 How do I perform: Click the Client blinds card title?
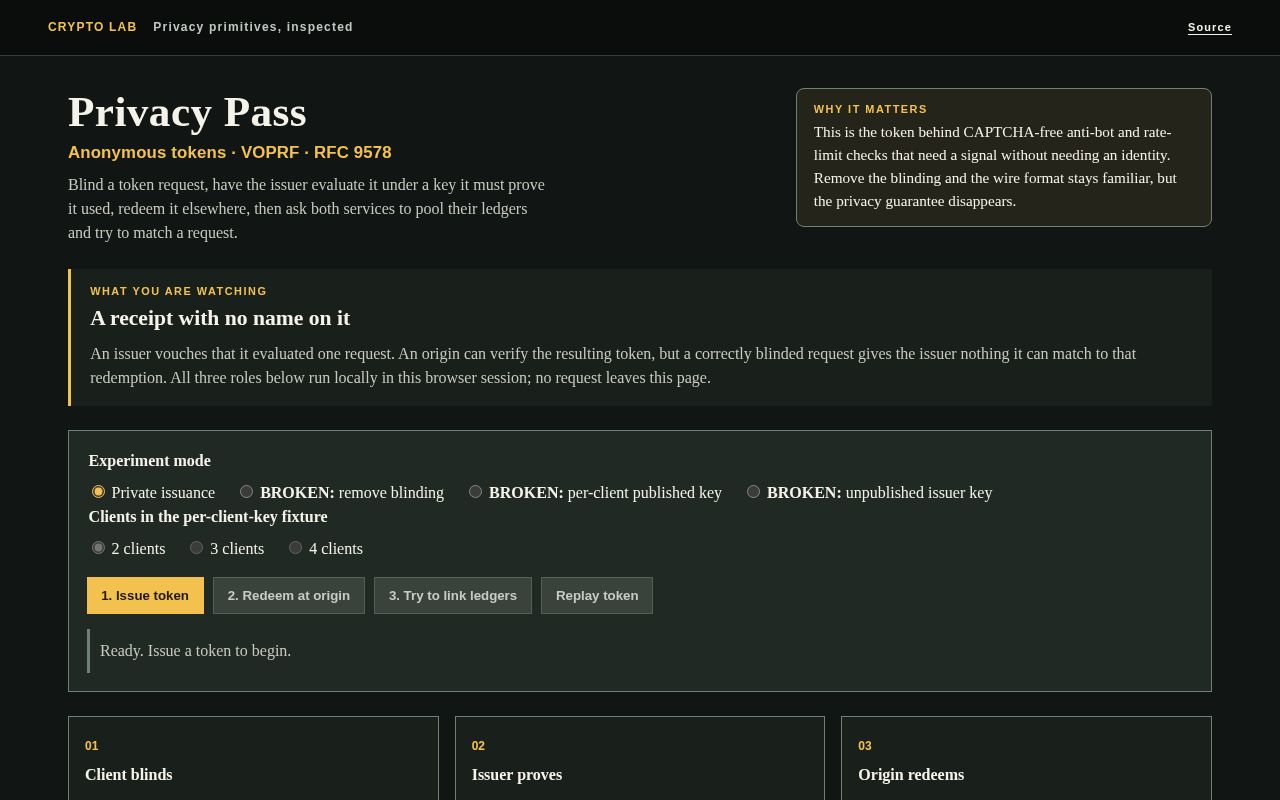pos(129,775)
